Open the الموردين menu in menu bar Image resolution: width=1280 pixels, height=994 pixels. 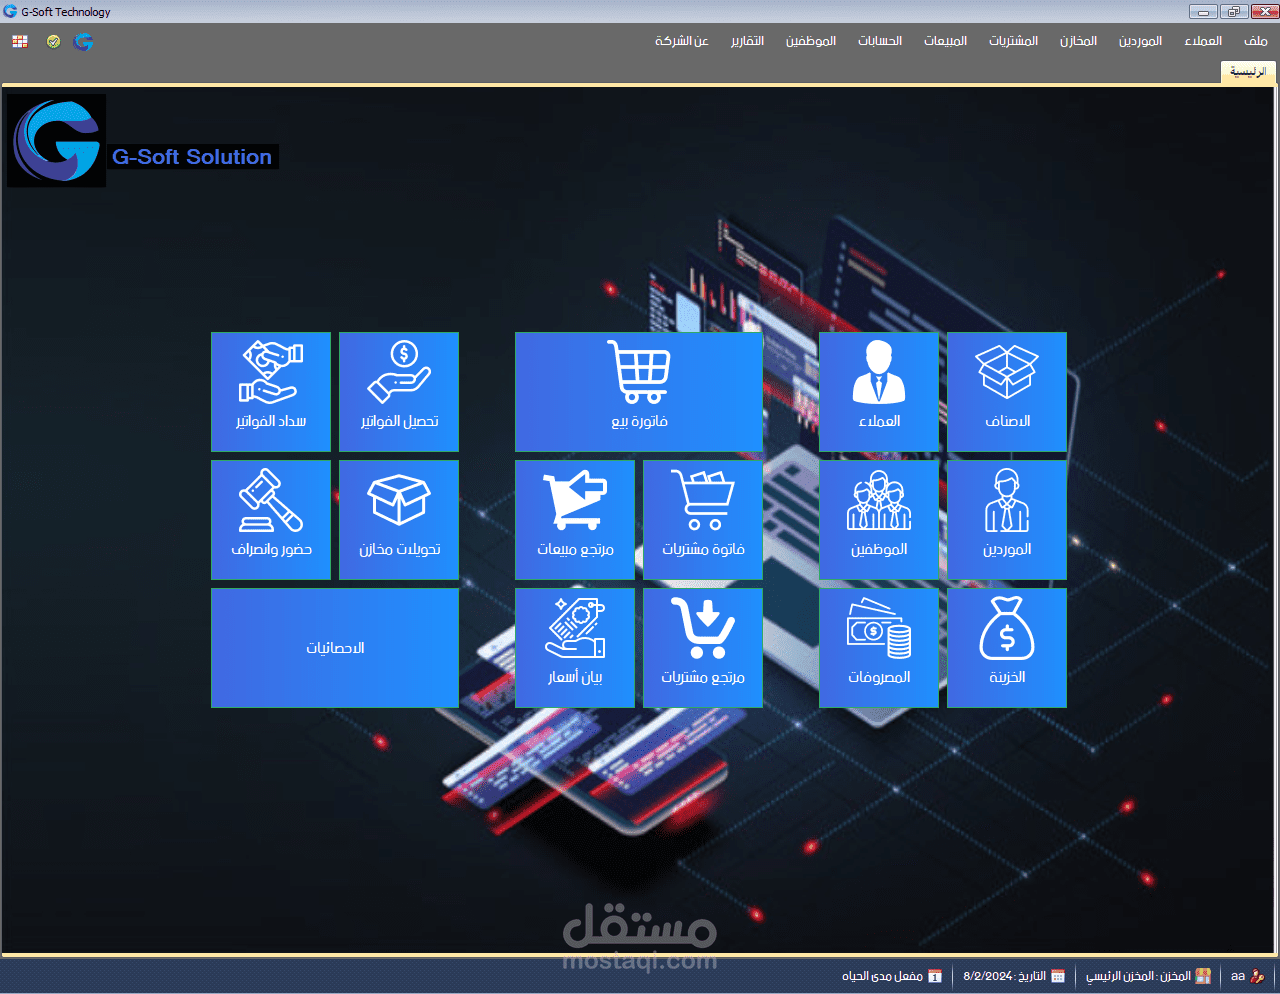(1140, 41)
